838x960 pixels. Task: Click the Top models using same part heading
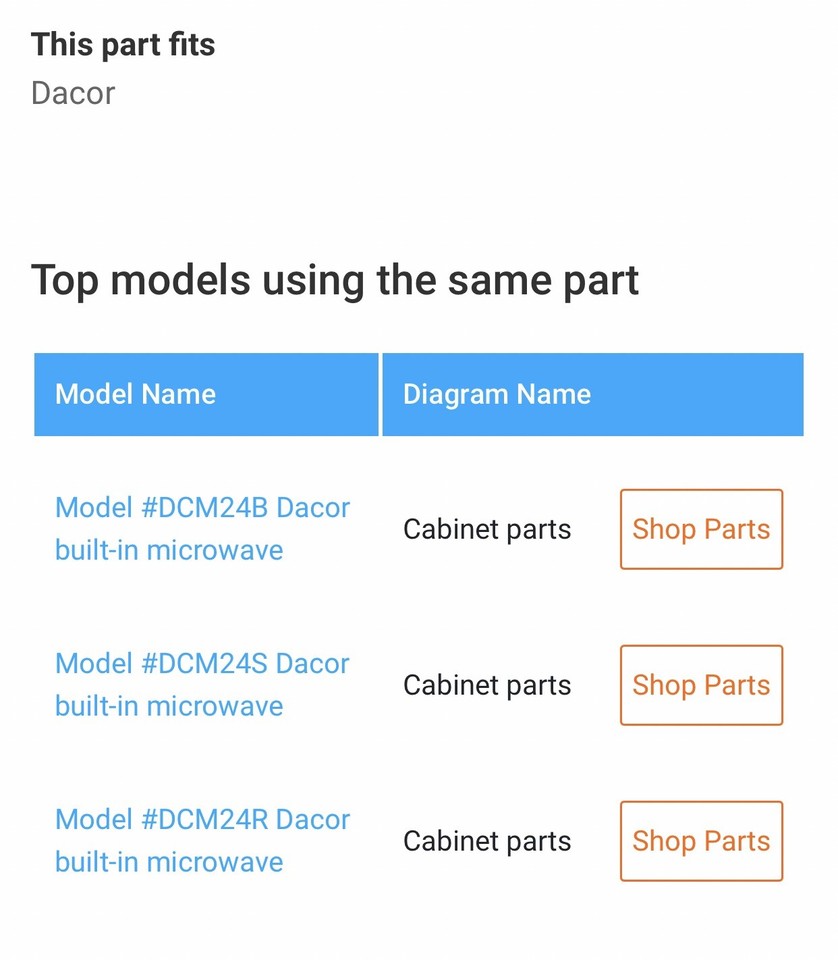click(335, 281)
